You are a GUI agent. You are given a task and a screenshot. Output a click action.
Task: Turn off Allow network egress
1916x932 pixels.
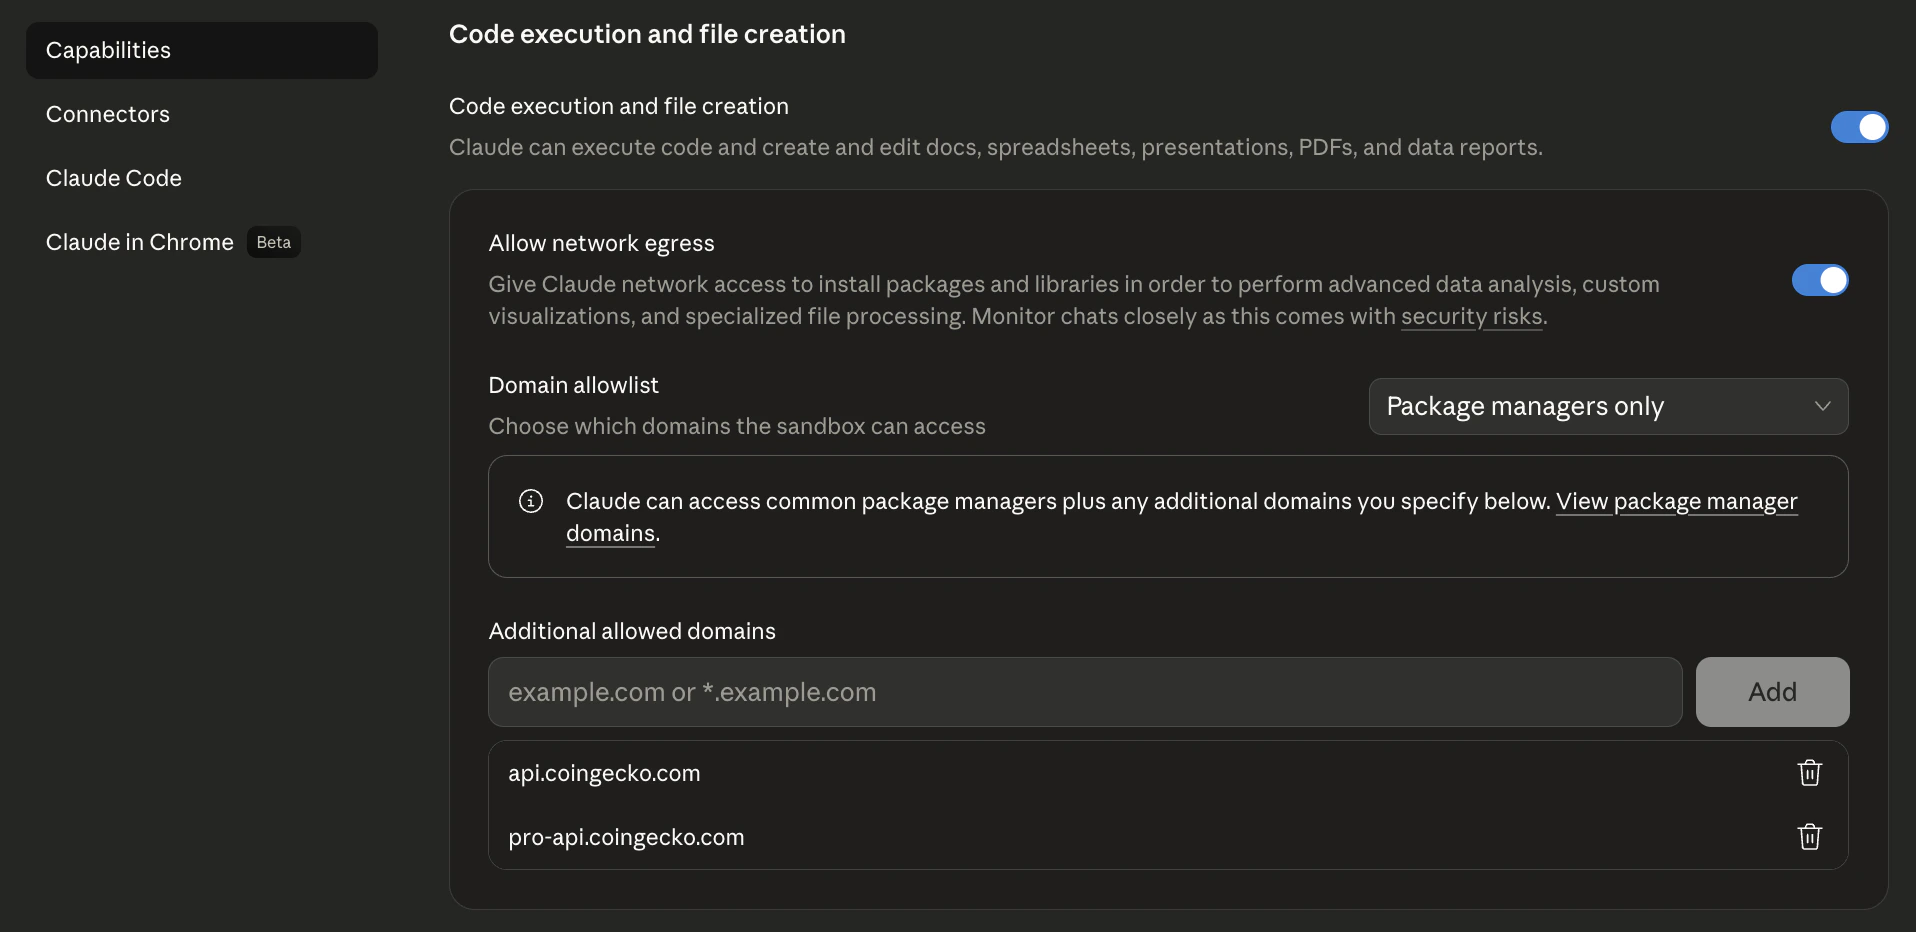click(x=1819, y=280)
